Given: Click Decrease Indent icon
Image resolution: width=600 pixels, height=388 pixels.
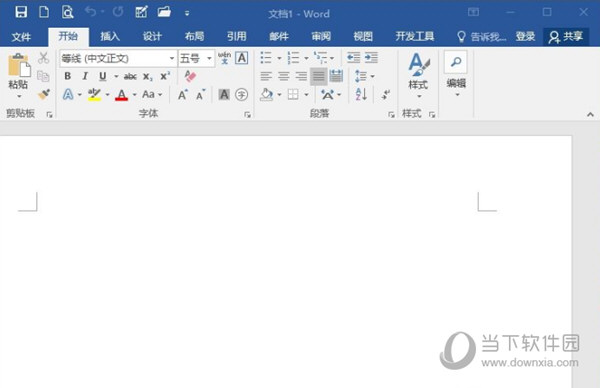Looking at the screenshot, I should click(354, 58).
